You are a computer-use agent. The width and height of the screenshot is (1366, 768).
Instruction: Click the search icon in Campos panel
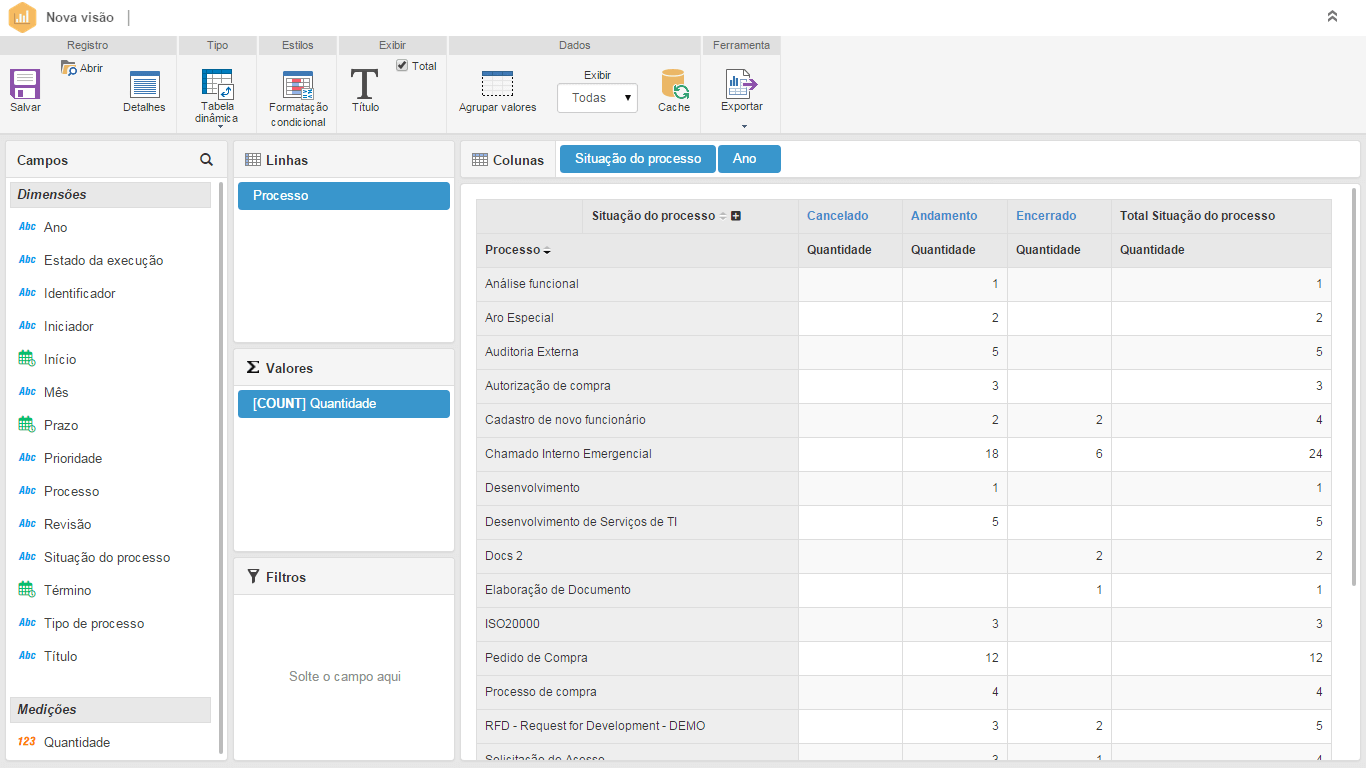tap(206, 160)
